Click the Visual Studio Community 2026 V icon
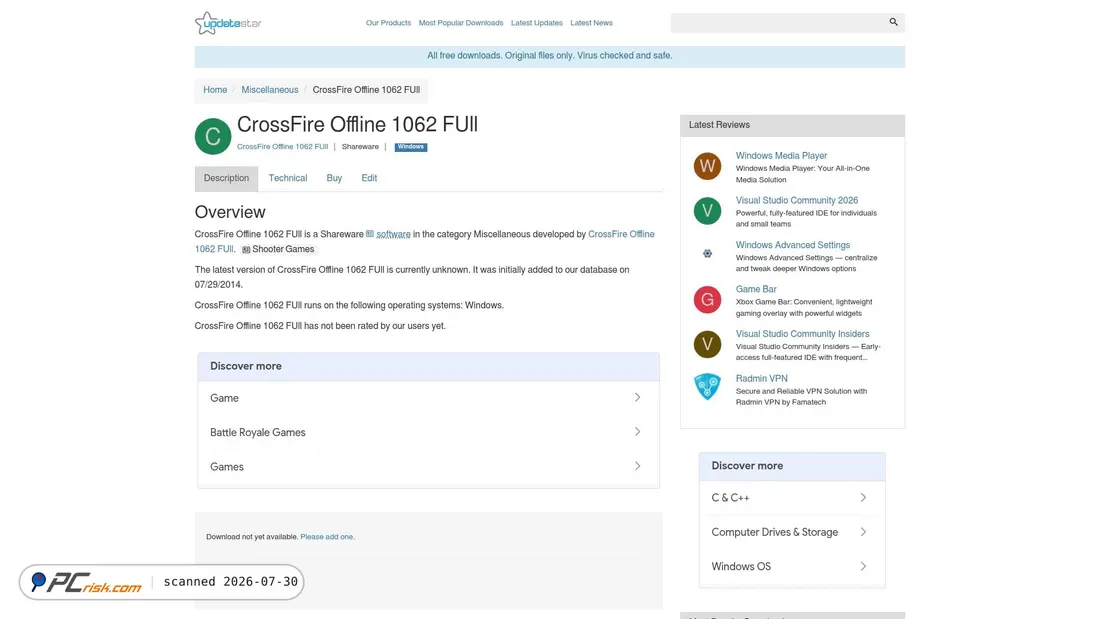 point(707,211)
